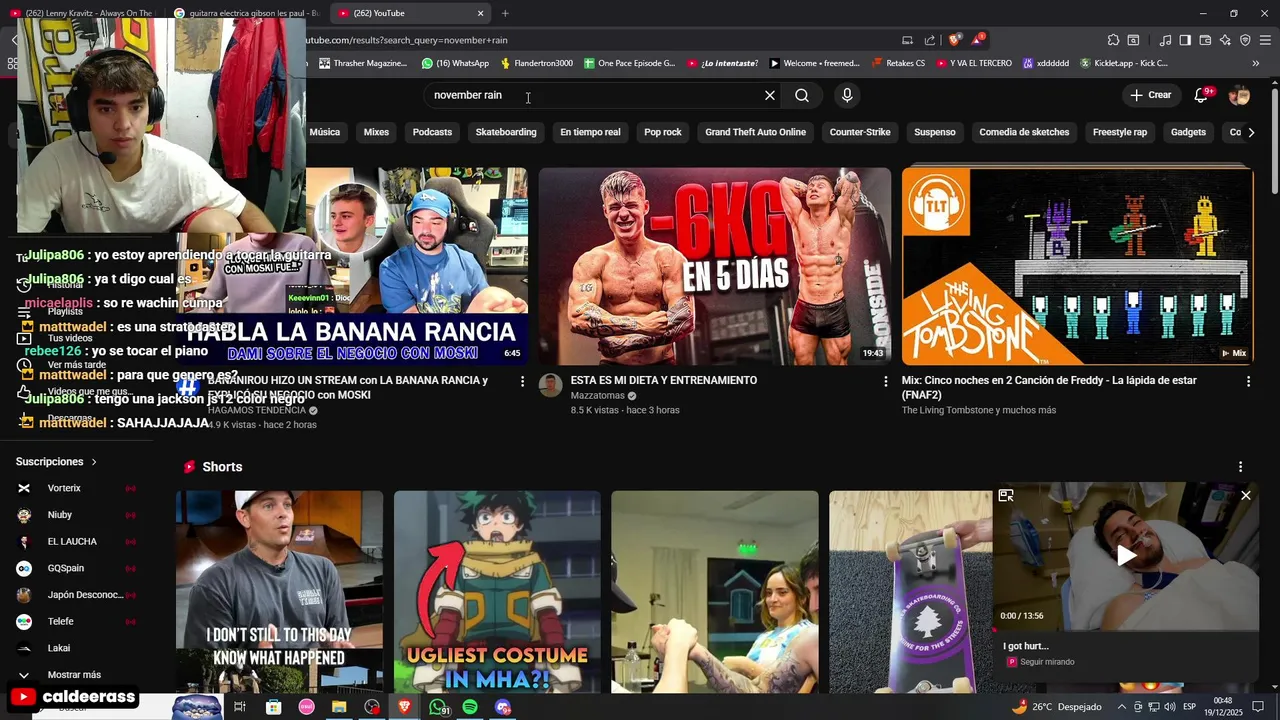Open the Shorts section options menu
This screenshot has height=720, width=1280.
[x=1240, y=467]
